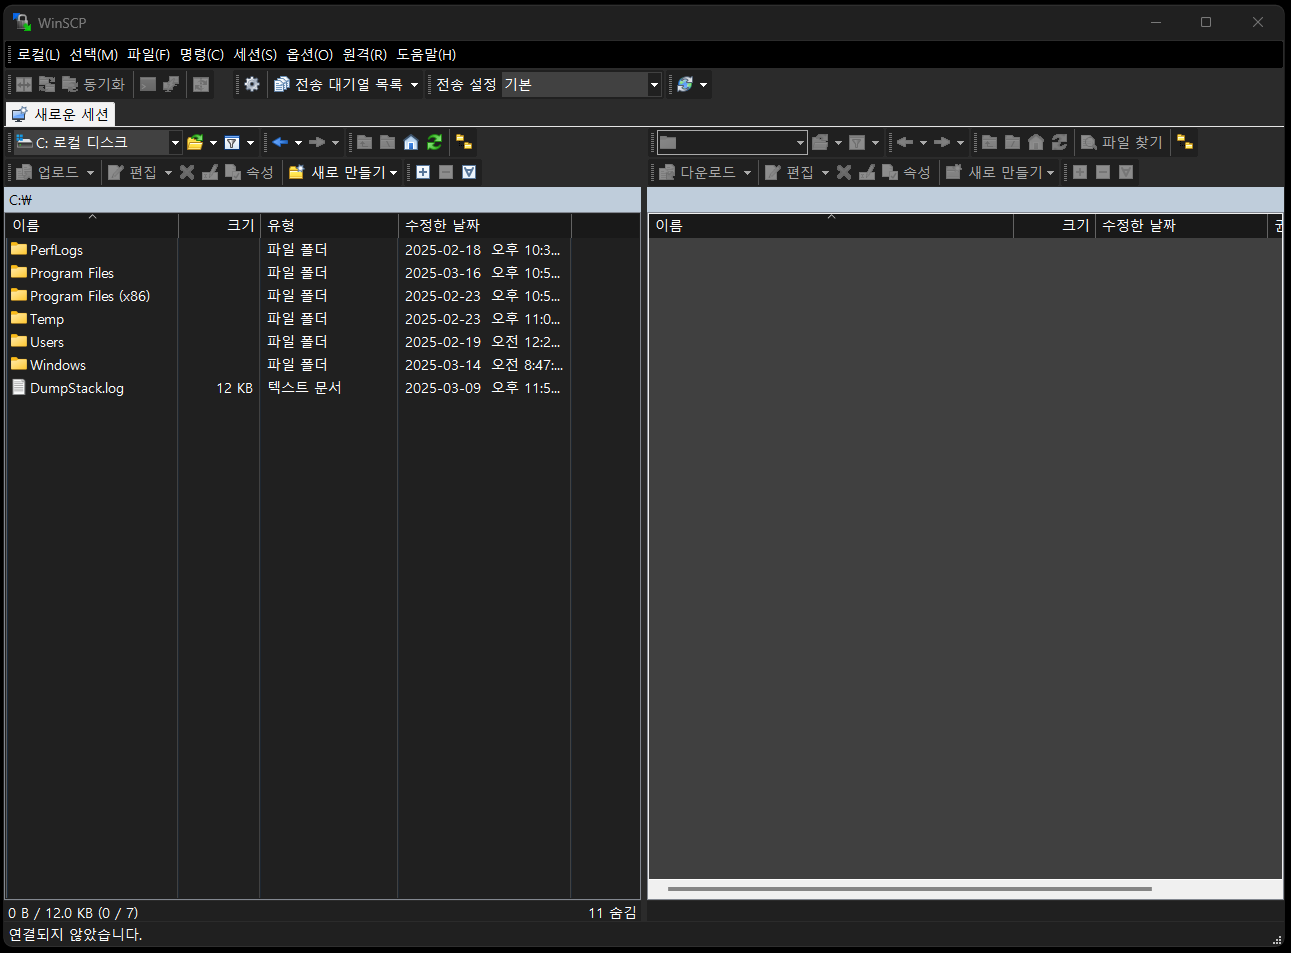Click local select files plus icon
The height and width of the screenshot is (953, 1291).
[423, 173]
